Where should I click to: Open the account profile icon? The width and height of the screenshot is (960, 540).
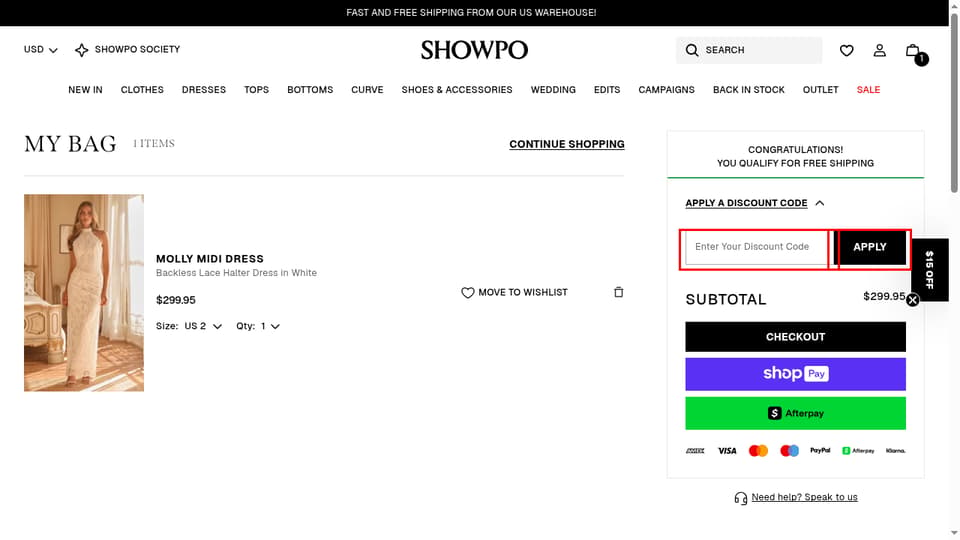pyautogui.click(x=879, y=50)
